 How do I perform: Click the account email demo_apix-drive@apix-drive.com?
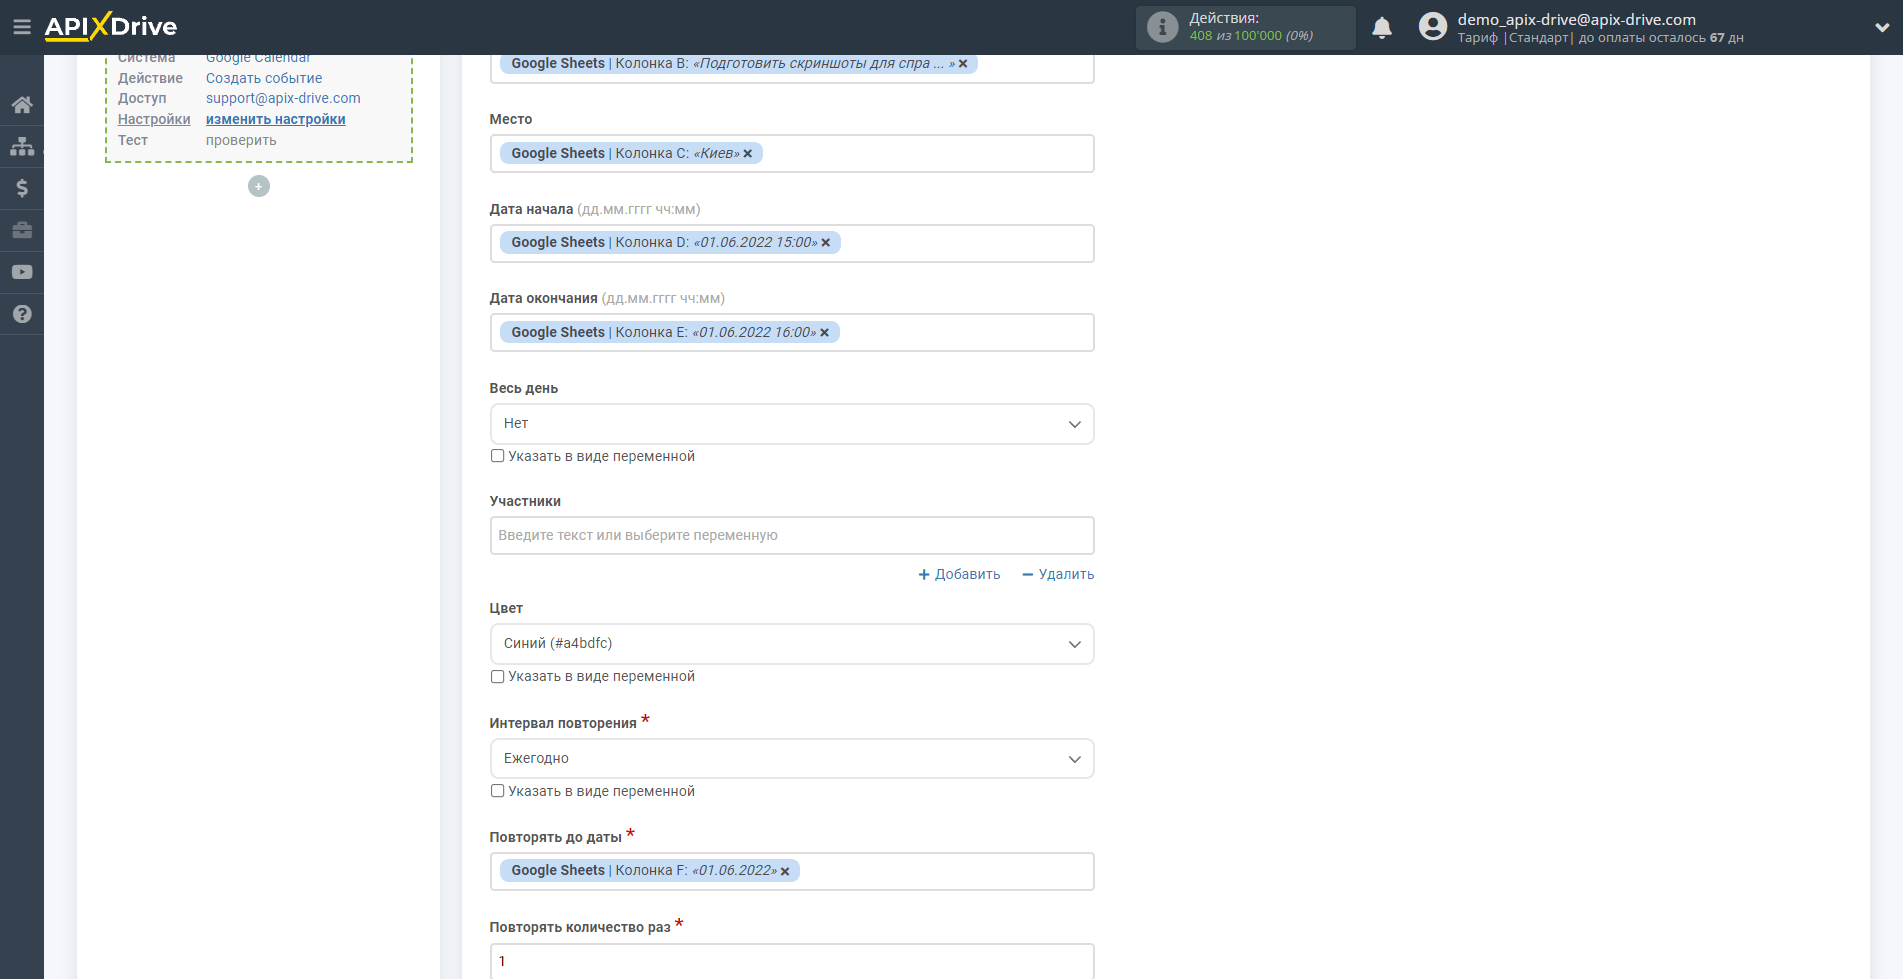click(x=1576, y=19)
